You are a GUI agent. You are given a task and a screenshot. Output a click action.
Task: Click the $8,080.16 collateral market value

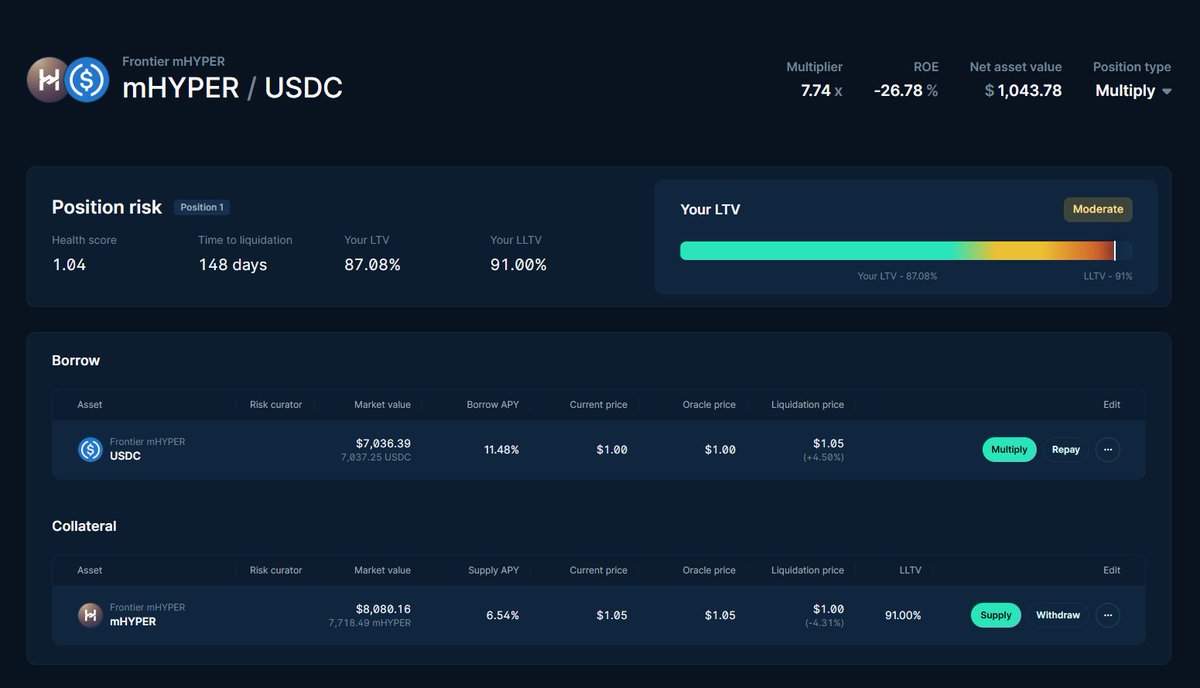coord(383,609)
